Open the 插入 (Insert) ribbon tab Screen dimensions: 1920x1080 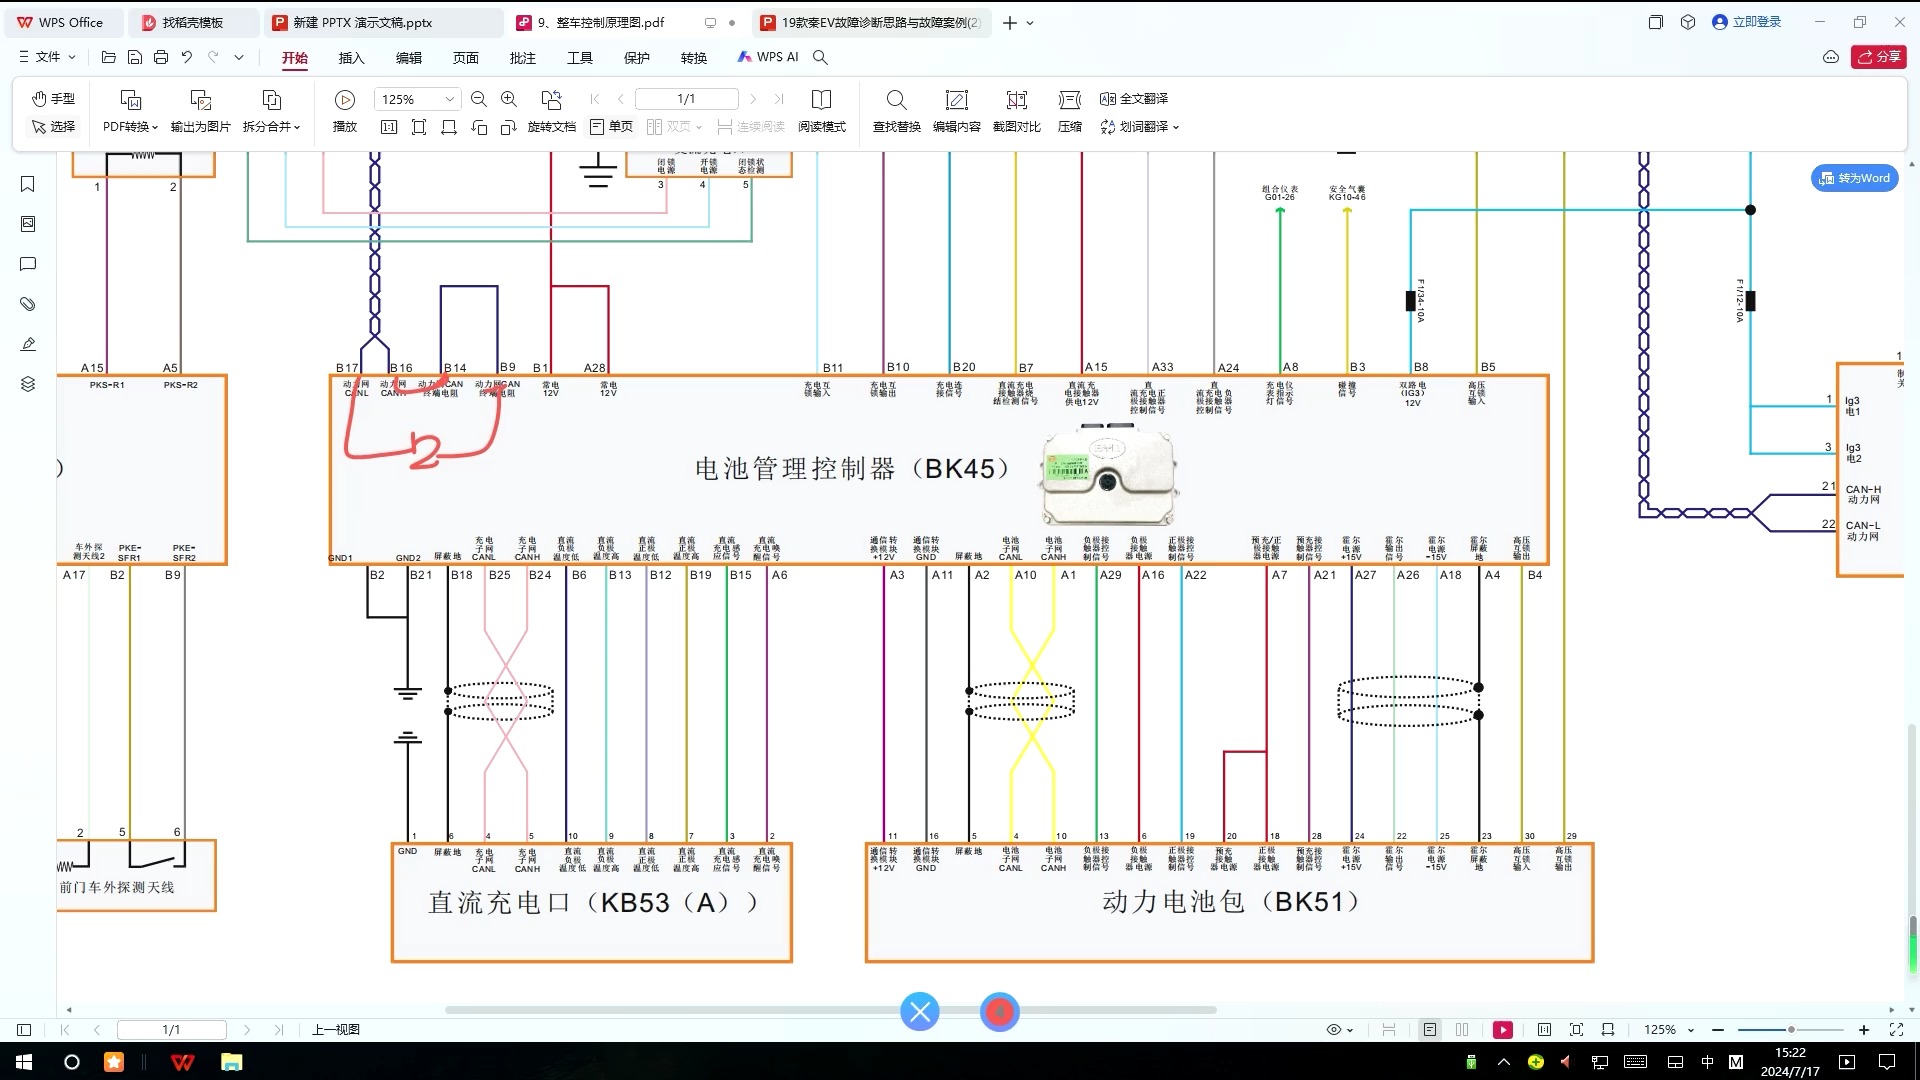pyautogui.click(x=351, y=58)
